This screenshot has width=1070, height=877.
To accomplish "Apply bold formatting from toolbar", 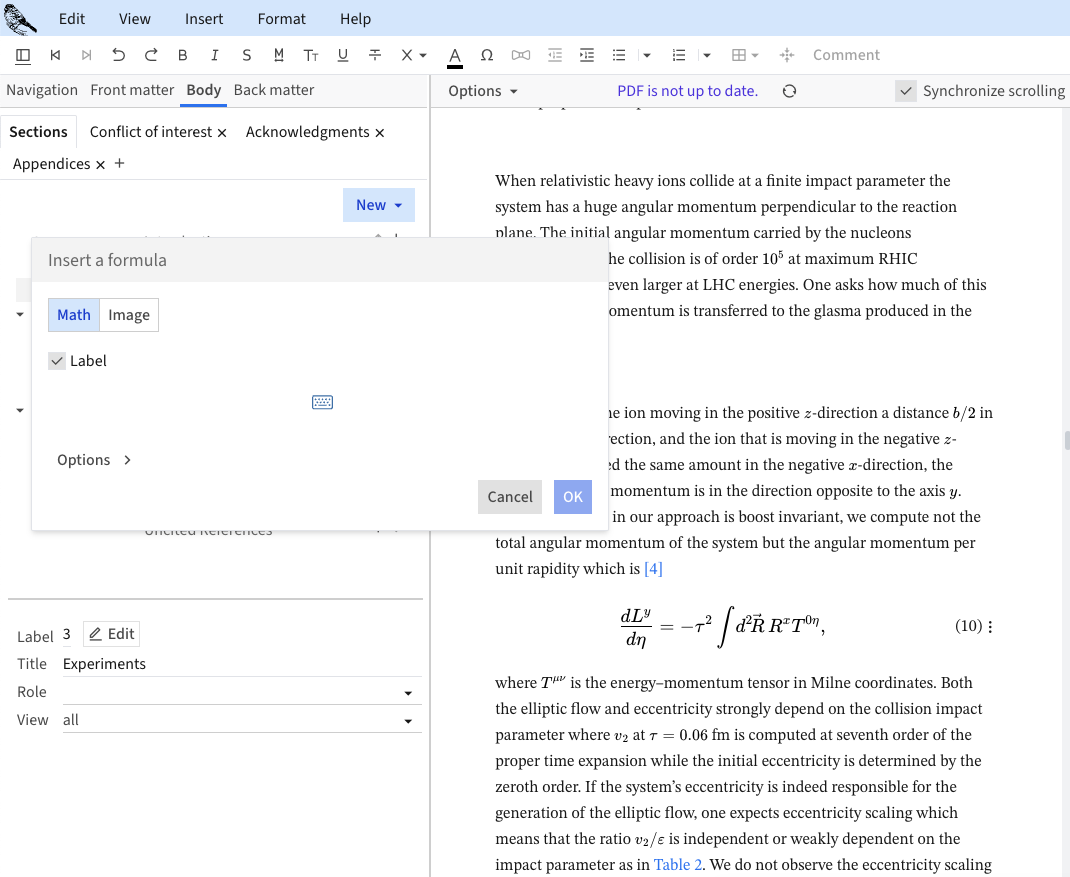I will click(183, 55).
